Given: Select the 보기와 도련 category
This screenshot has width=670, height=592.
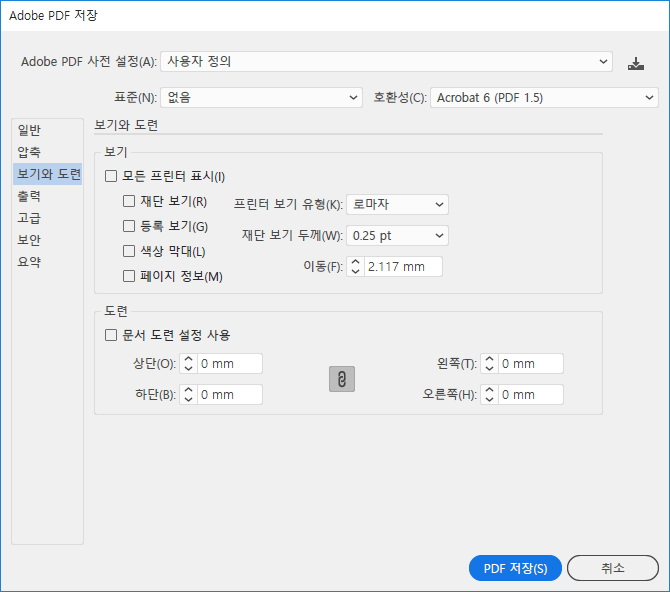Looking at the screenshot, I should (x=47, y=174).
